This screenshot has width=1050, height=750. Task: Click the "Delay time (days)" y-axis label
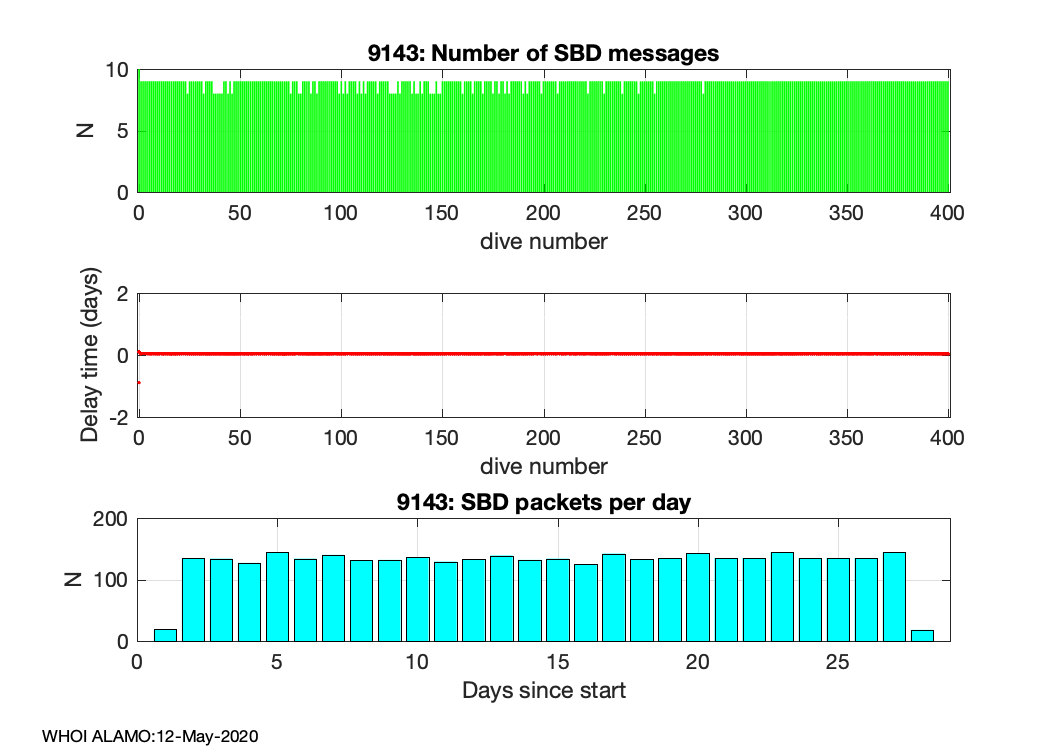[x=91, y=355]
